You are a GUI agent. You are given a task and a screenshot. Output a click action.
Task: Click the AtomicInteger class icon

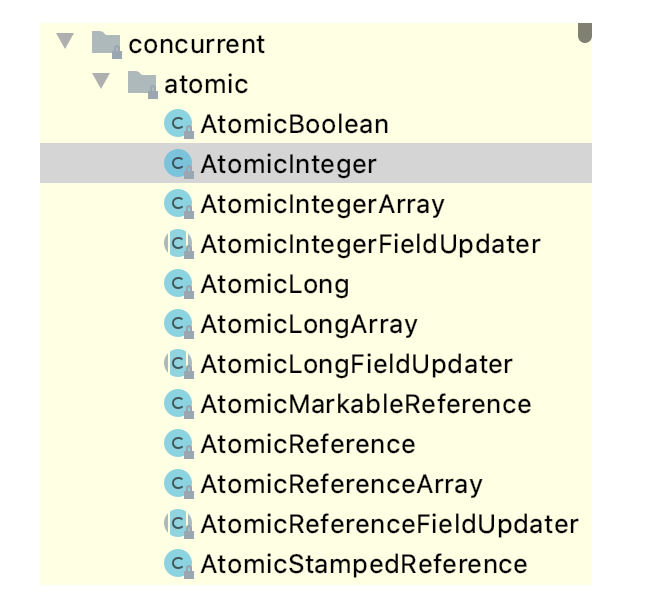(179, 163)
